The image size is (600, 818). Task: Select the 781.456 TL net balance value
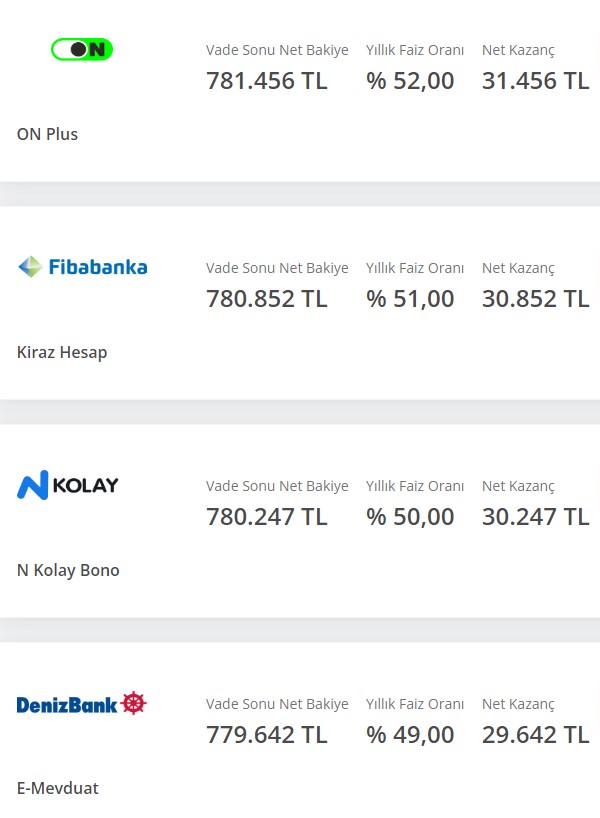pos(267,81)
